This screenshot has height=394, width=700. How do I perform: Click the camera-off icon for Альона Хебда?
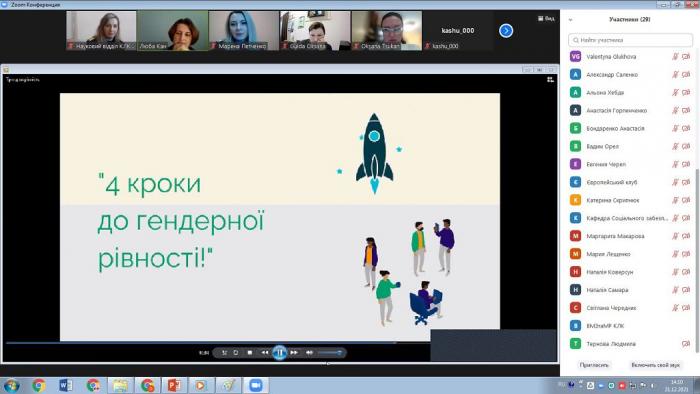(686, 92)
